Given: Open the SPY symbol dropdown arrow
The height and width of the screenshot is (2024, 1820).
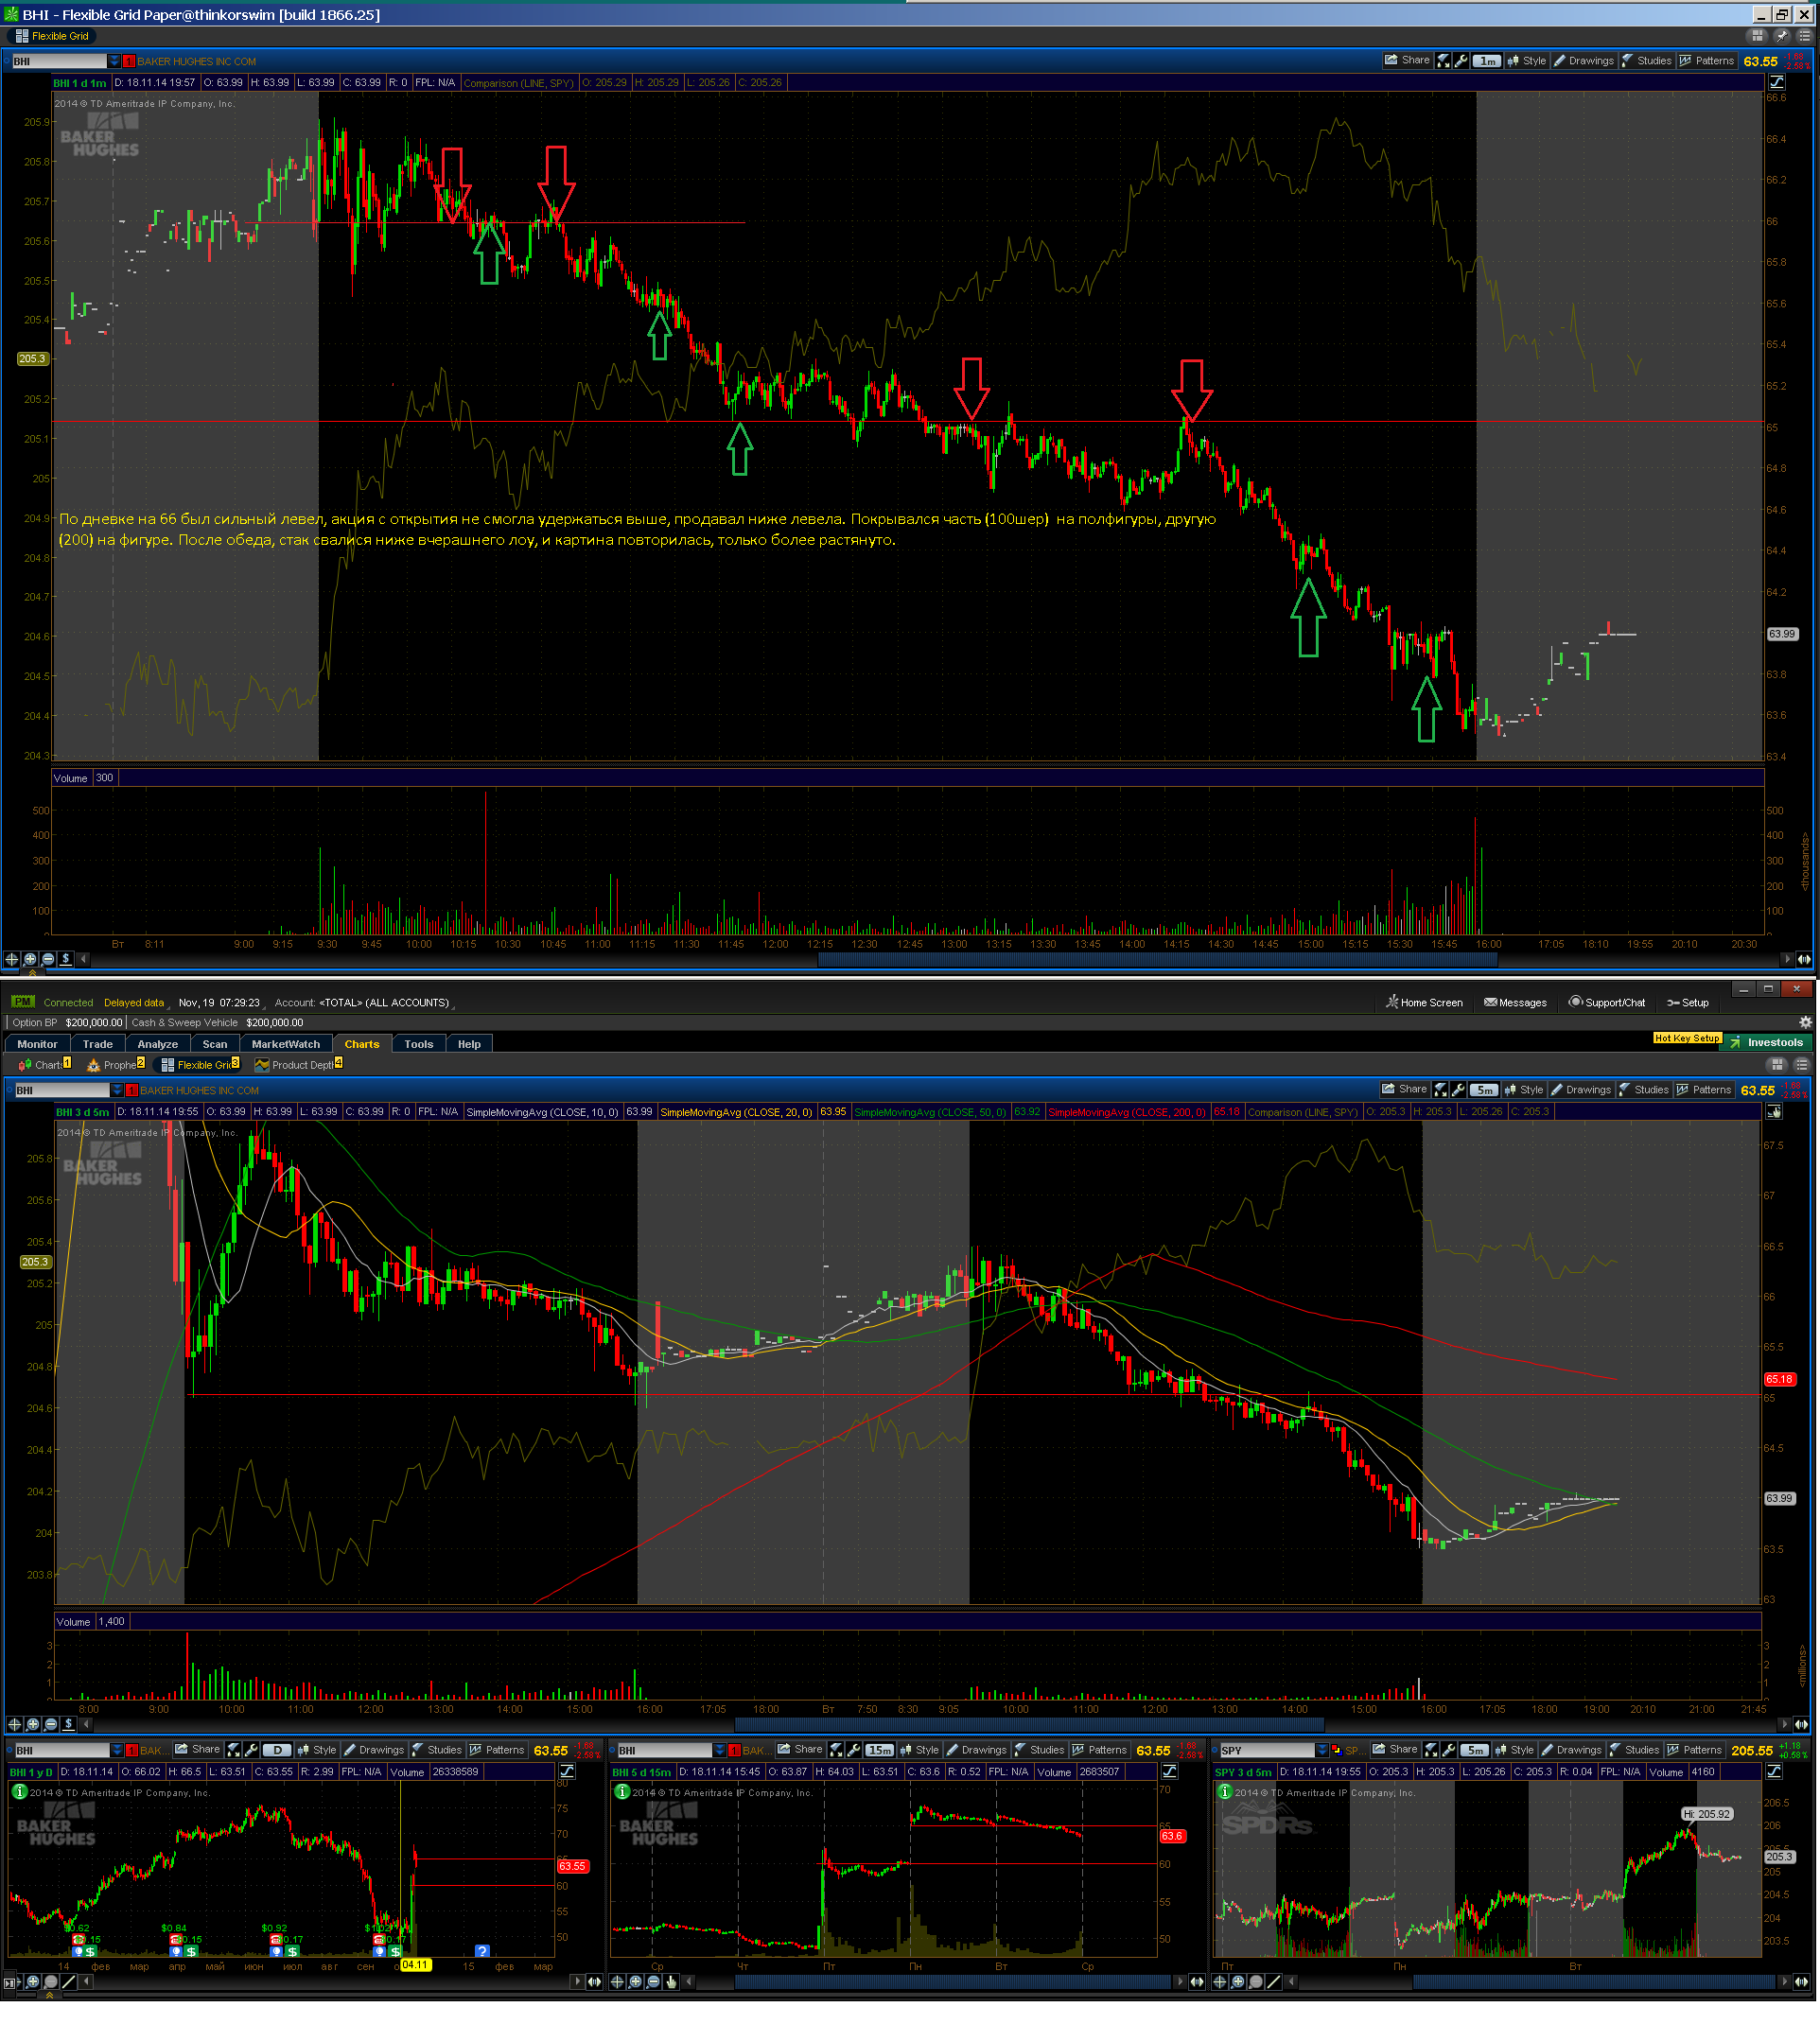Looking at the screenshot, I should (x=1322, y=1750).
